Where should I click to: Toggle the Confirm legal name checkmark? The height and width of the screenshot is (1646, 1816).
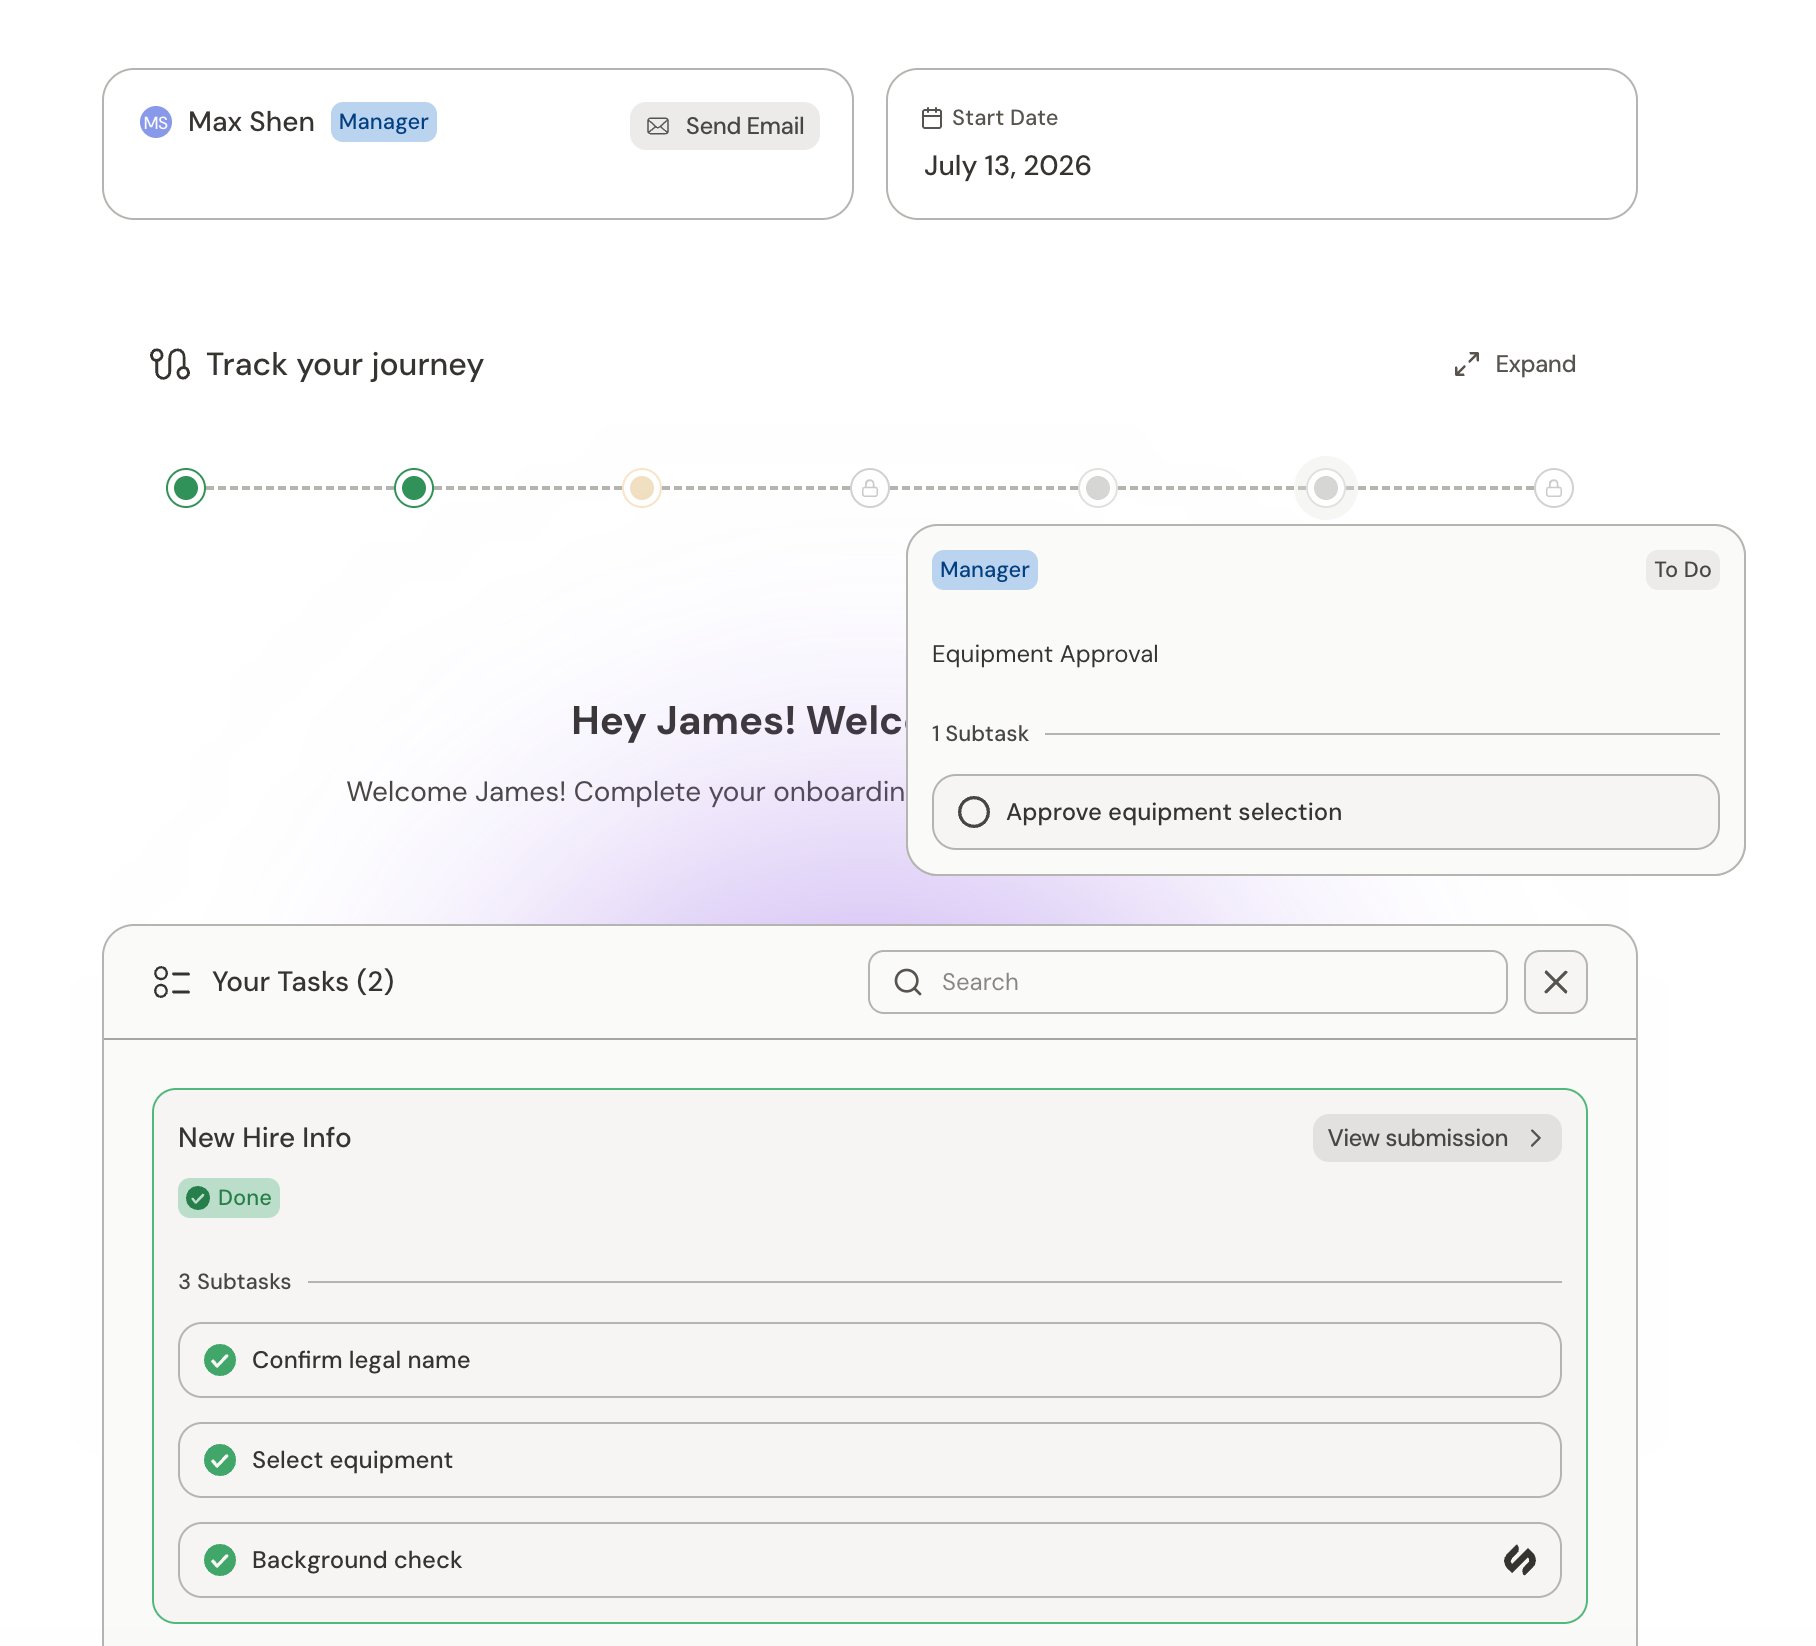pyautogui.click(x=220, y=1360)
